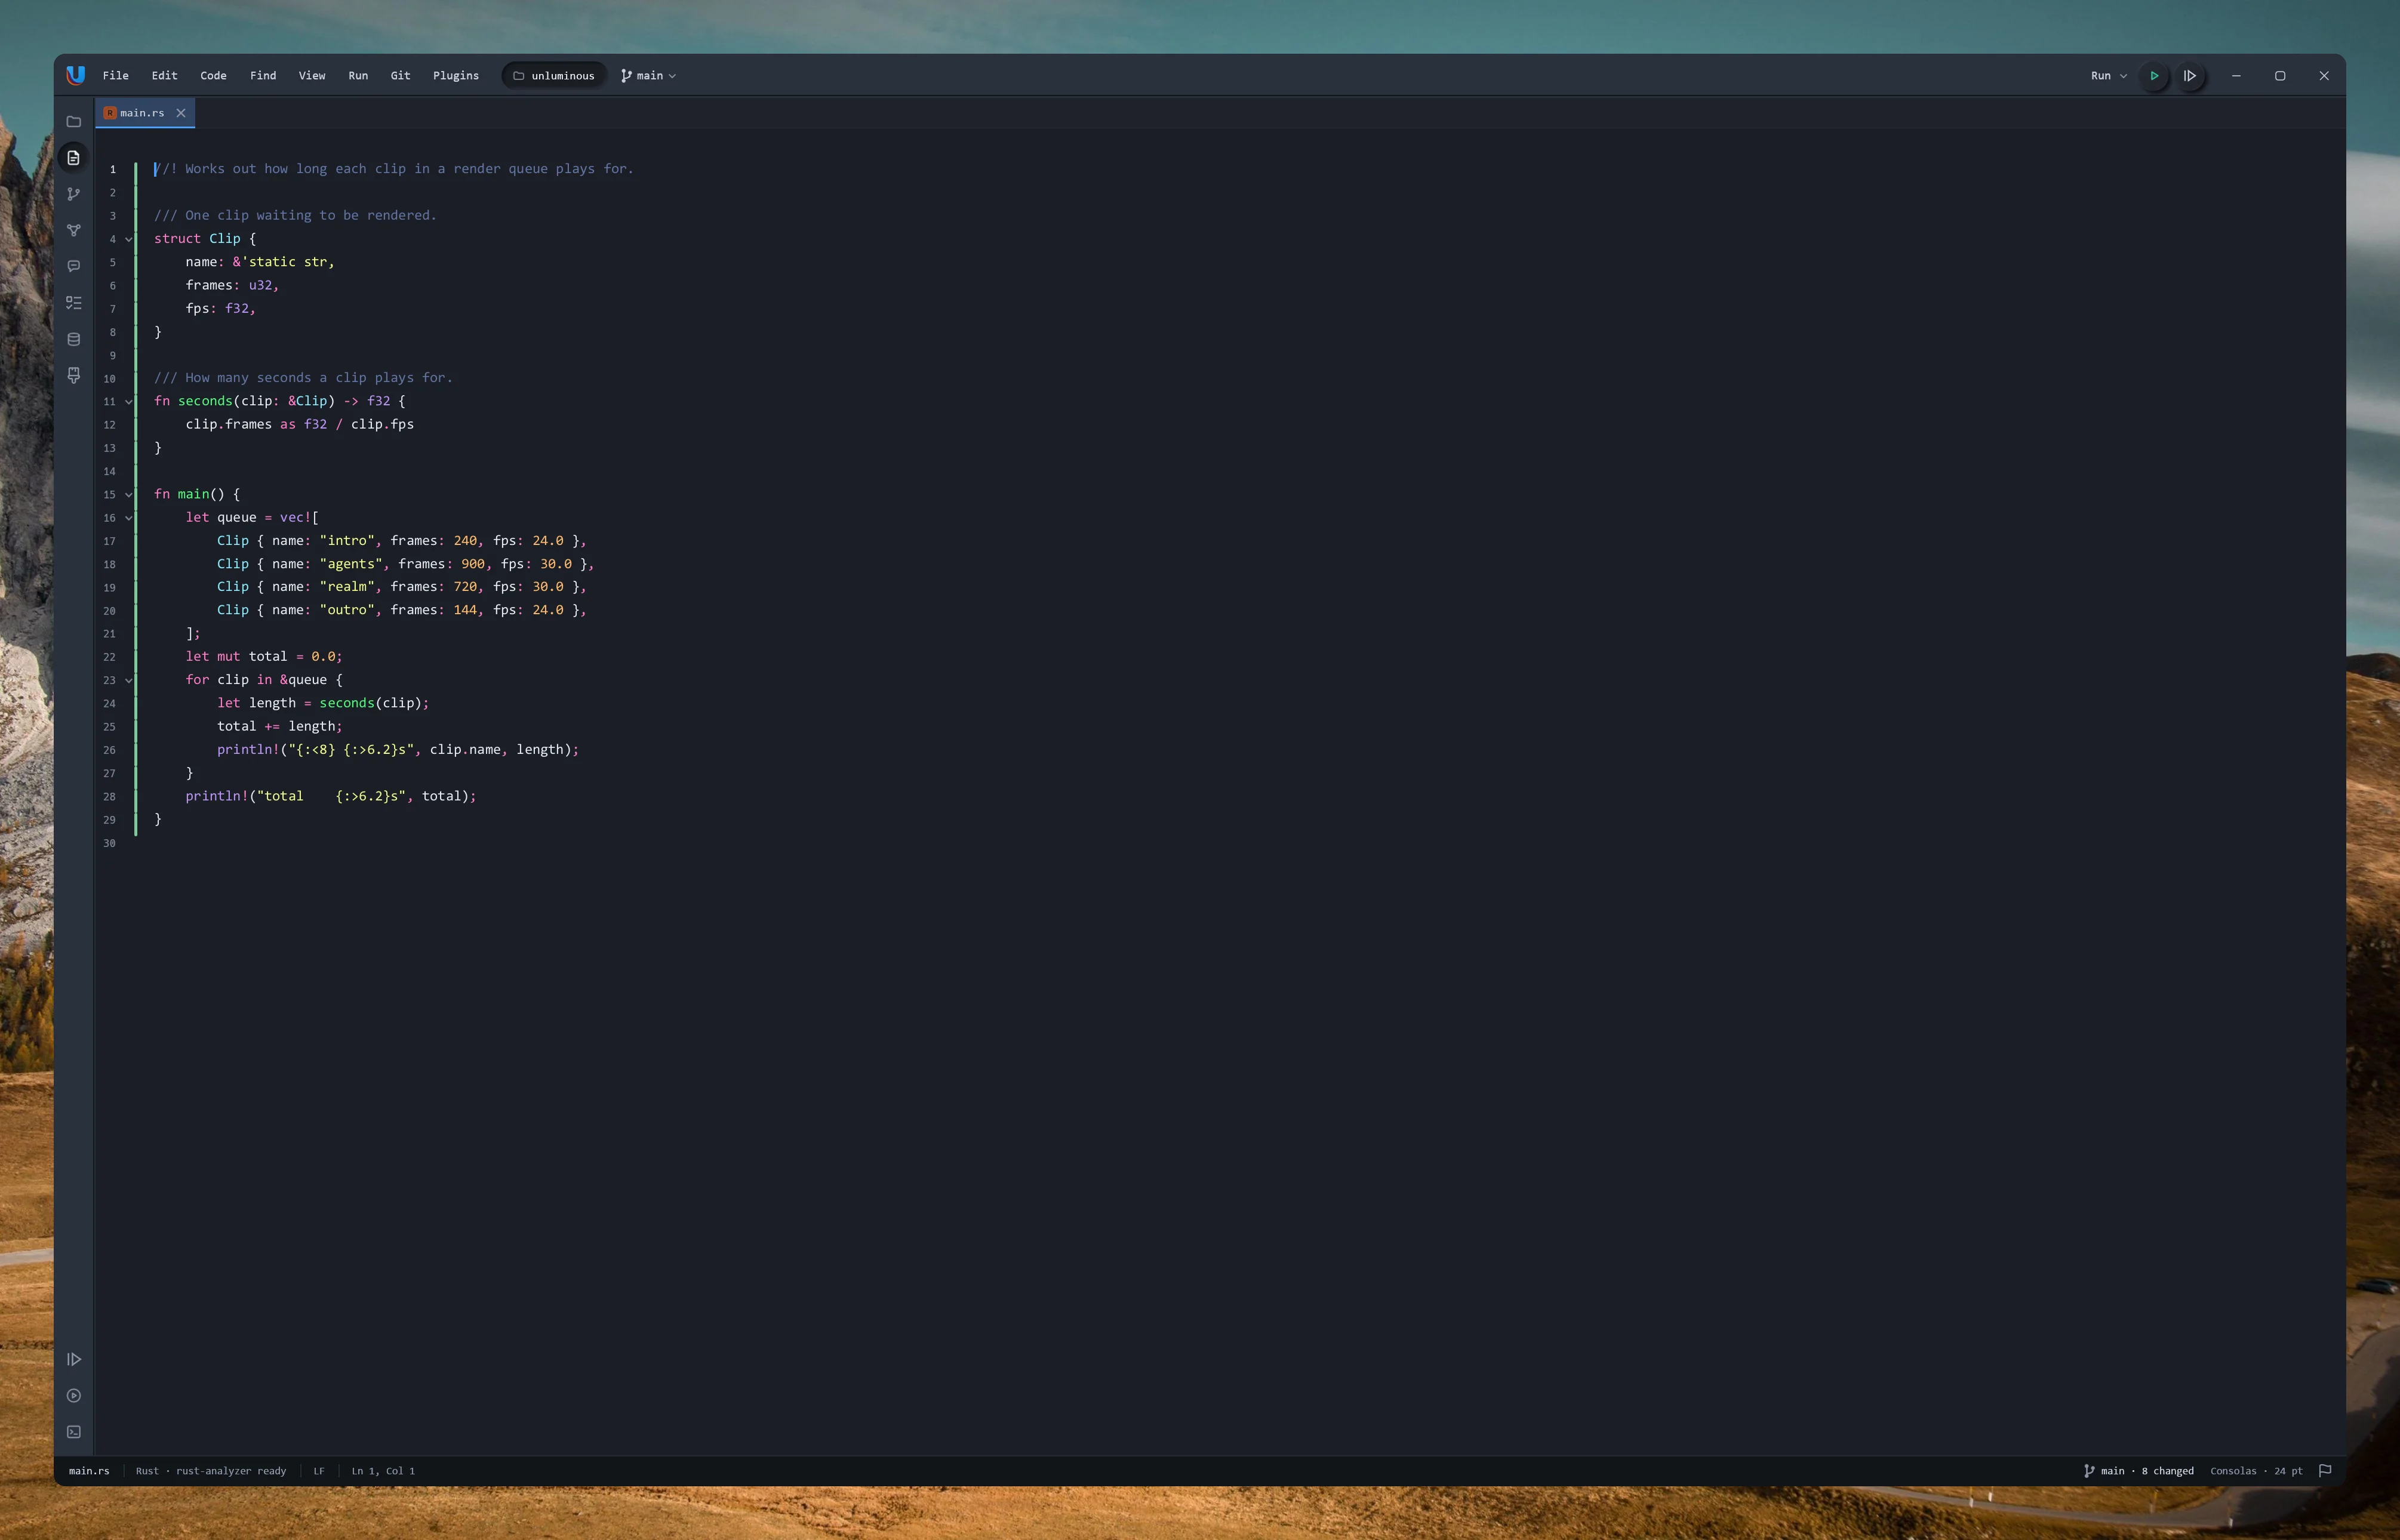The height and width of the screenshot is (1540, 2400).
Task: Select the main.rs editor tab
Action: point(145,113)
